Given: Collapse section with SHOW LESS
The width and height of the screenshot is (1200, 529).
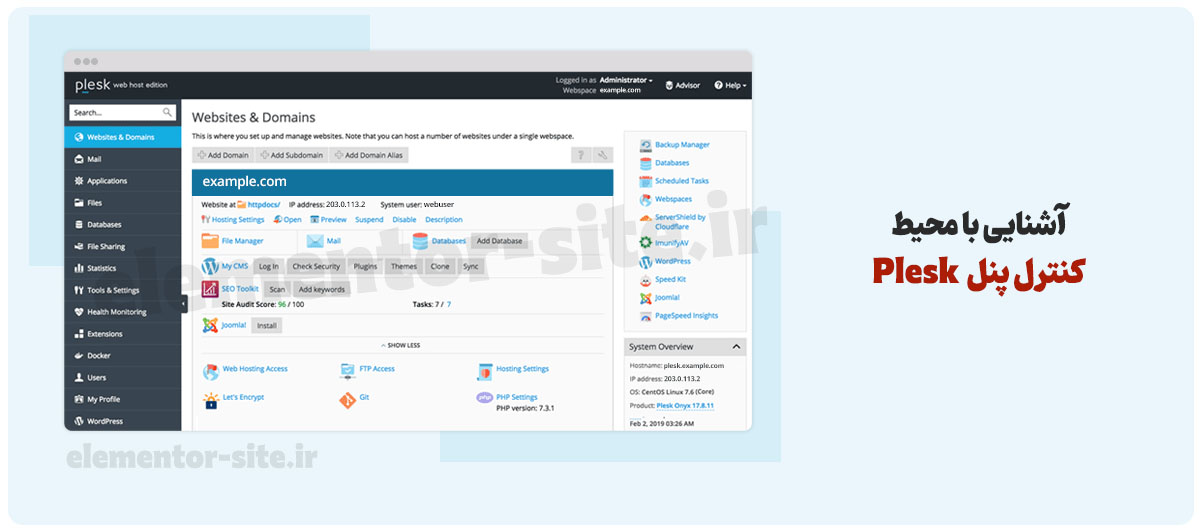Looking at the screenshot, I should [398, 345].
